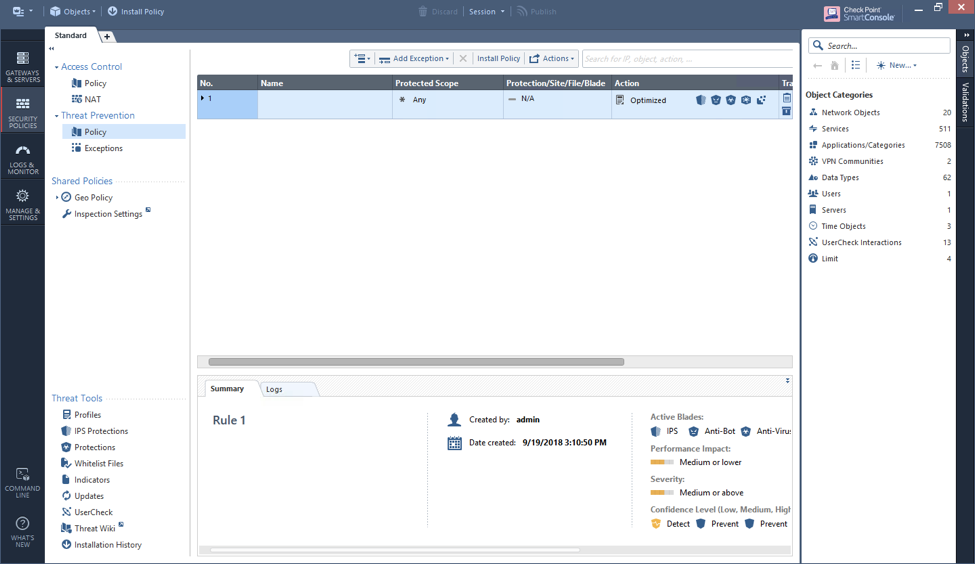Expand the Geo Policy node

pos(57,197)
